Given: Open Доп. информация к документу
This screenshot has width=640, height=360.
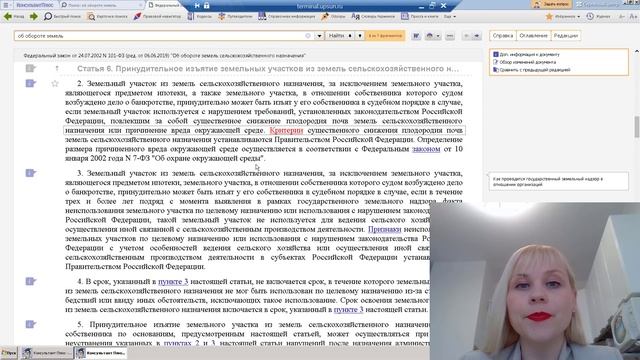Looking at the screenshot, I should (x=529, y=54).
